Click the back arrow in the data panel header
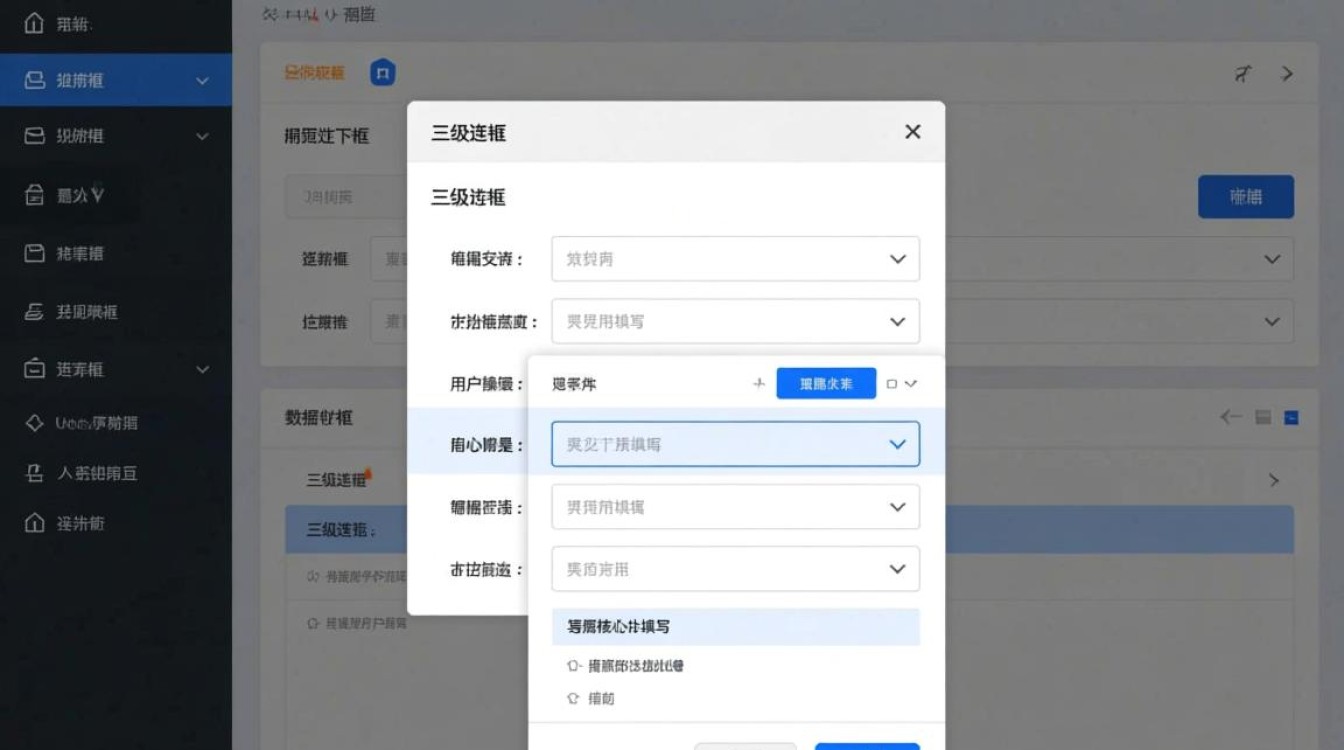The image size is (1344, 750). (1231, 418)
